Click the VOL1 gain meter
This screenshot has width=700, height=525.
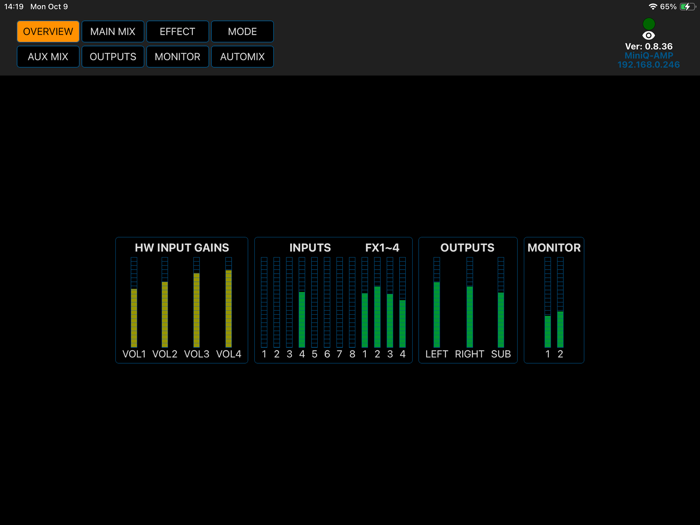[x=134, y=302]
